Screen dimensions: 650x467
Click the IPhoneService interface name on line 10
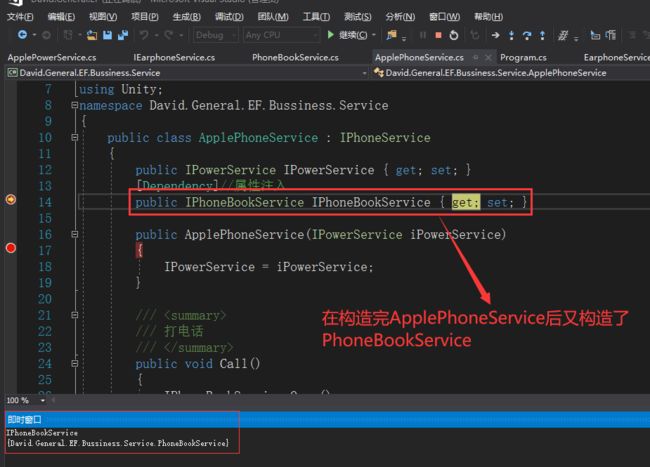(x=385, y=138)
